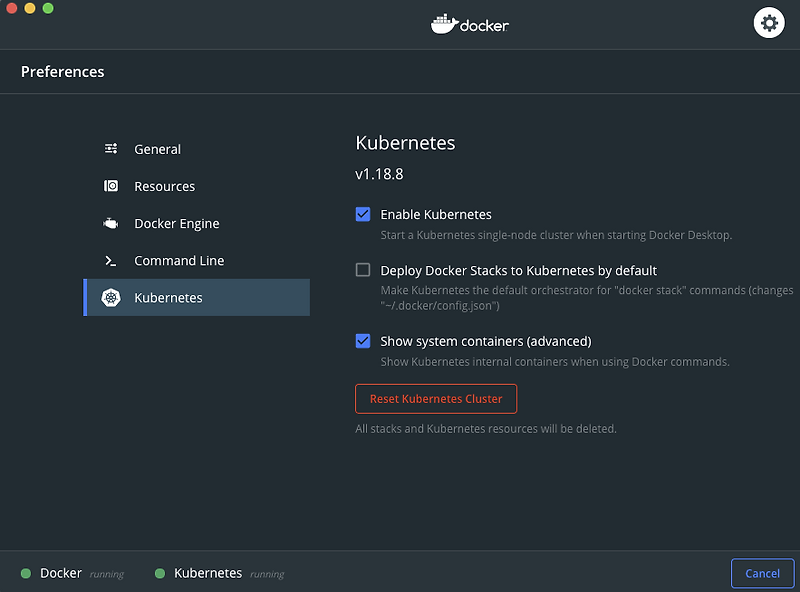Viewport: 800px width, 592px height.
Task: Click the Command Line prompt icon
Action: (111, 261)
